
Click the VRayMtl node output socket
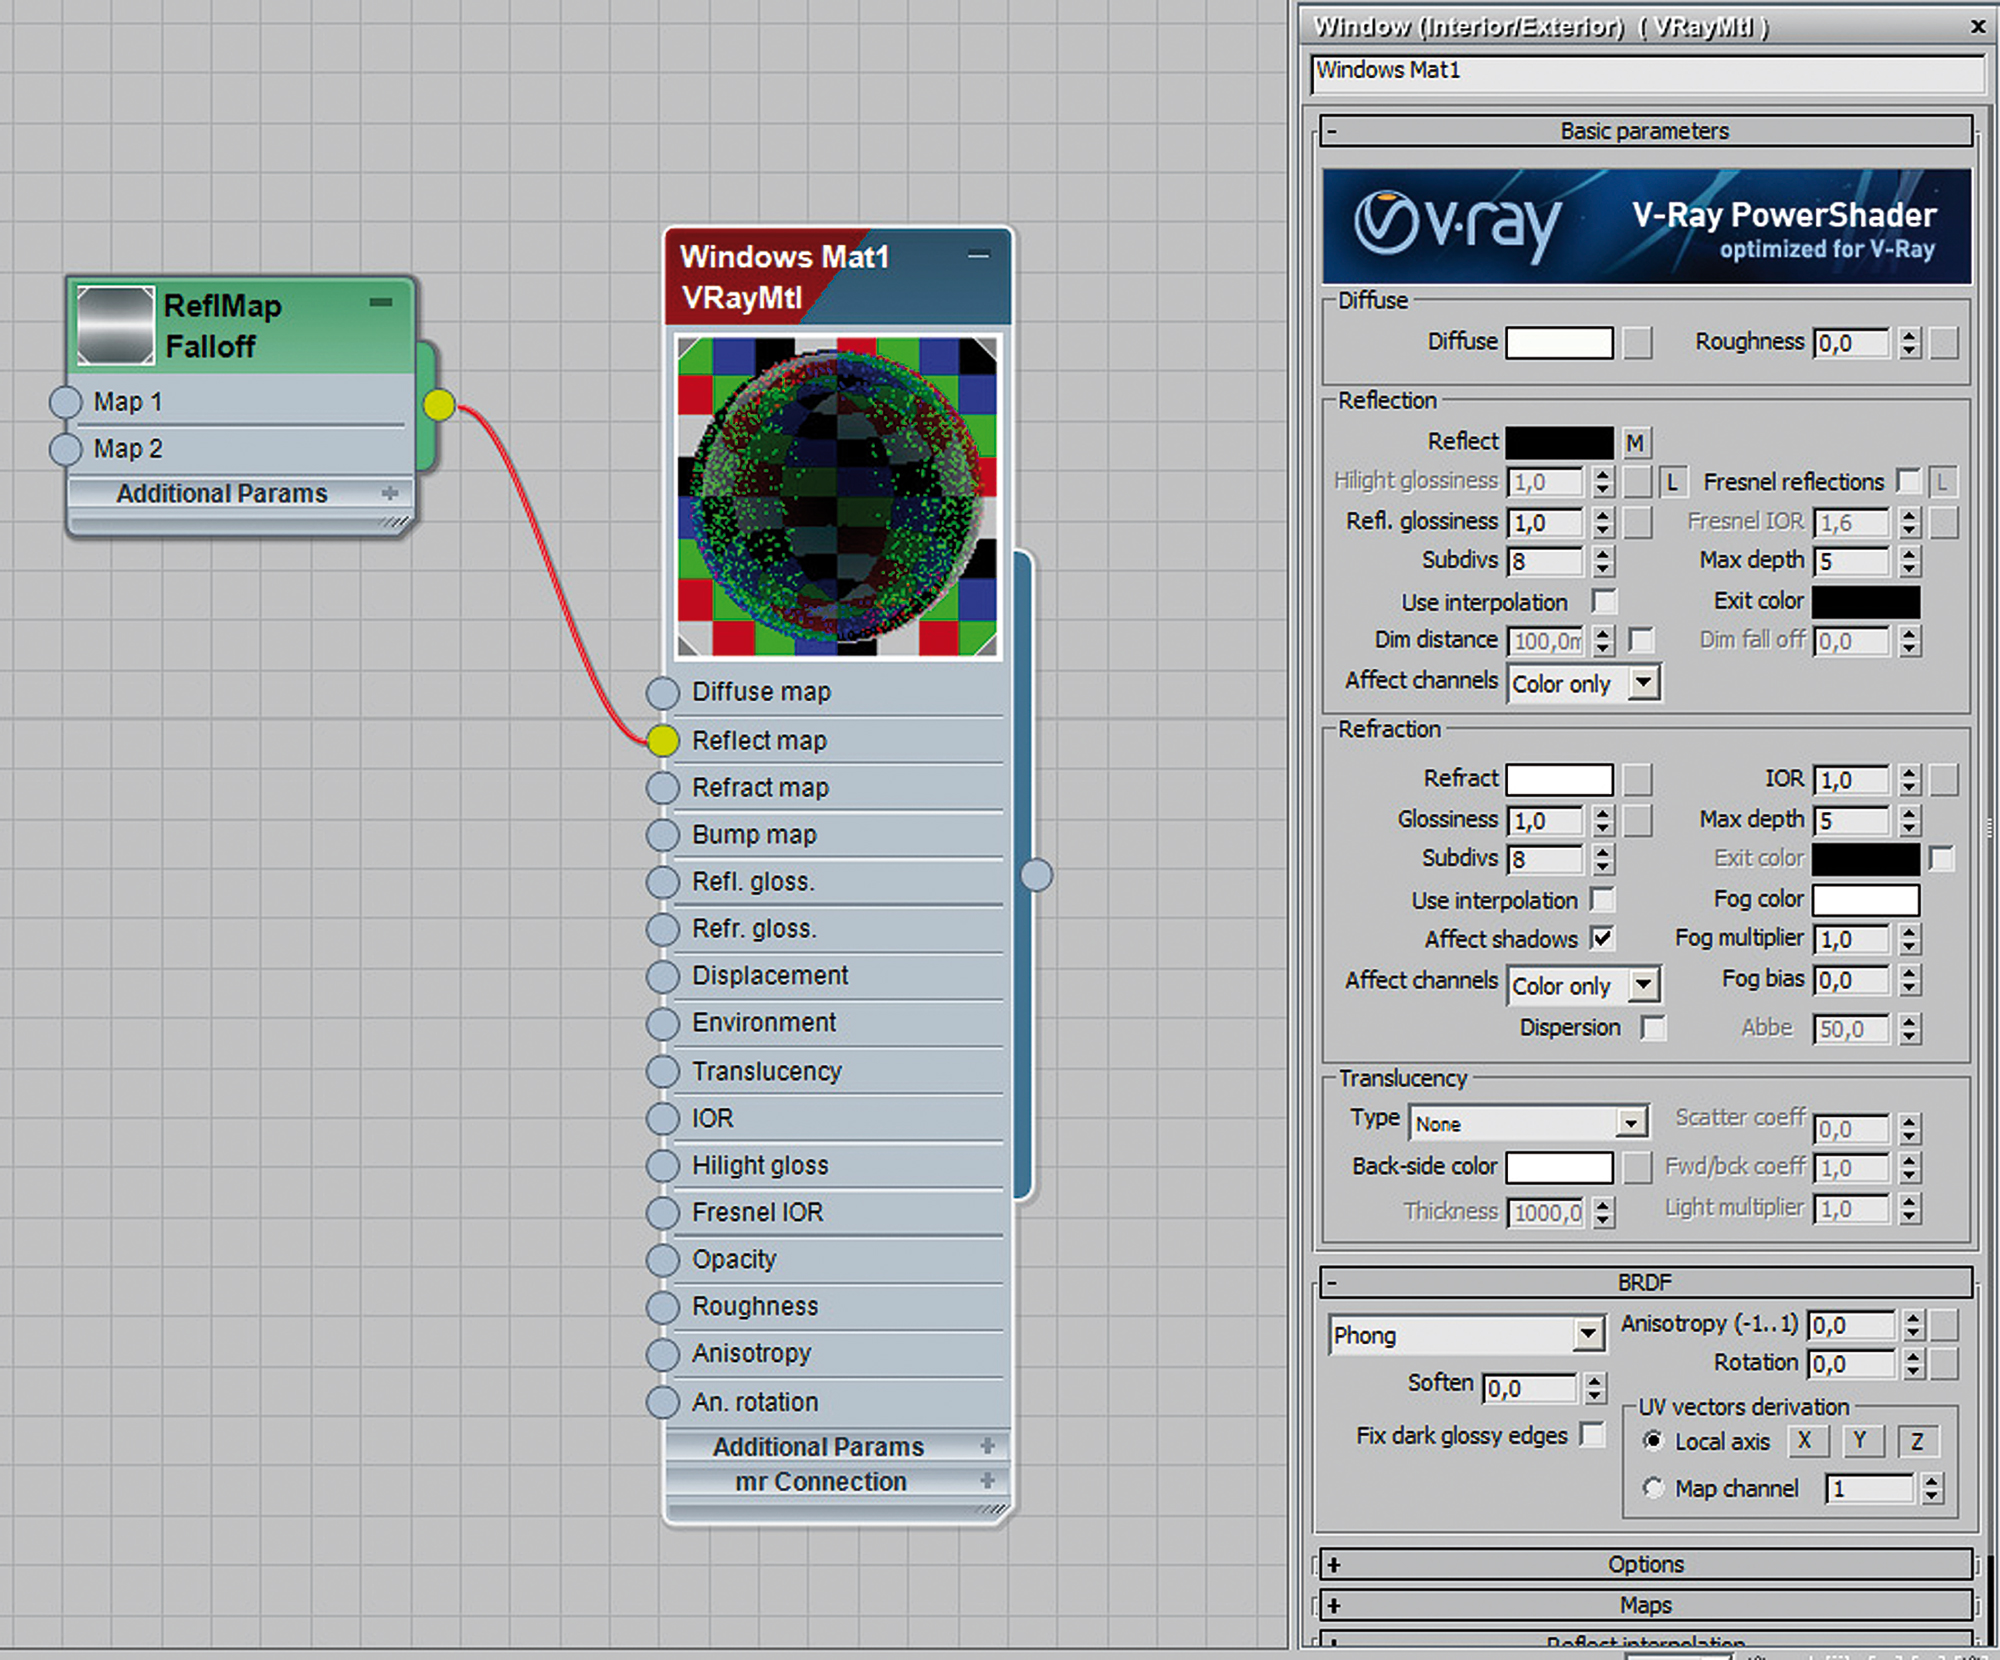click(x=1037, y=875)
